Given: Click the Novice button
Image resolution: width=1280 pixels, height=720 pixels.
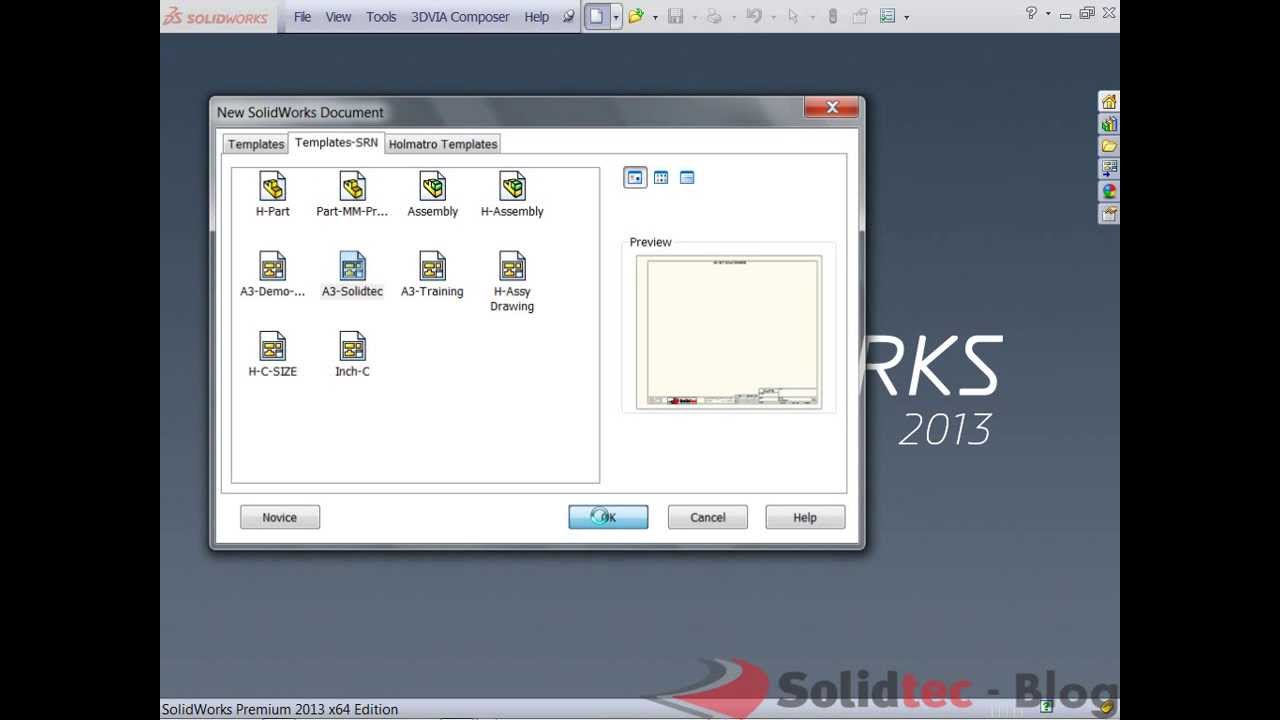Looking at the screenshot, I should point(280,517).
